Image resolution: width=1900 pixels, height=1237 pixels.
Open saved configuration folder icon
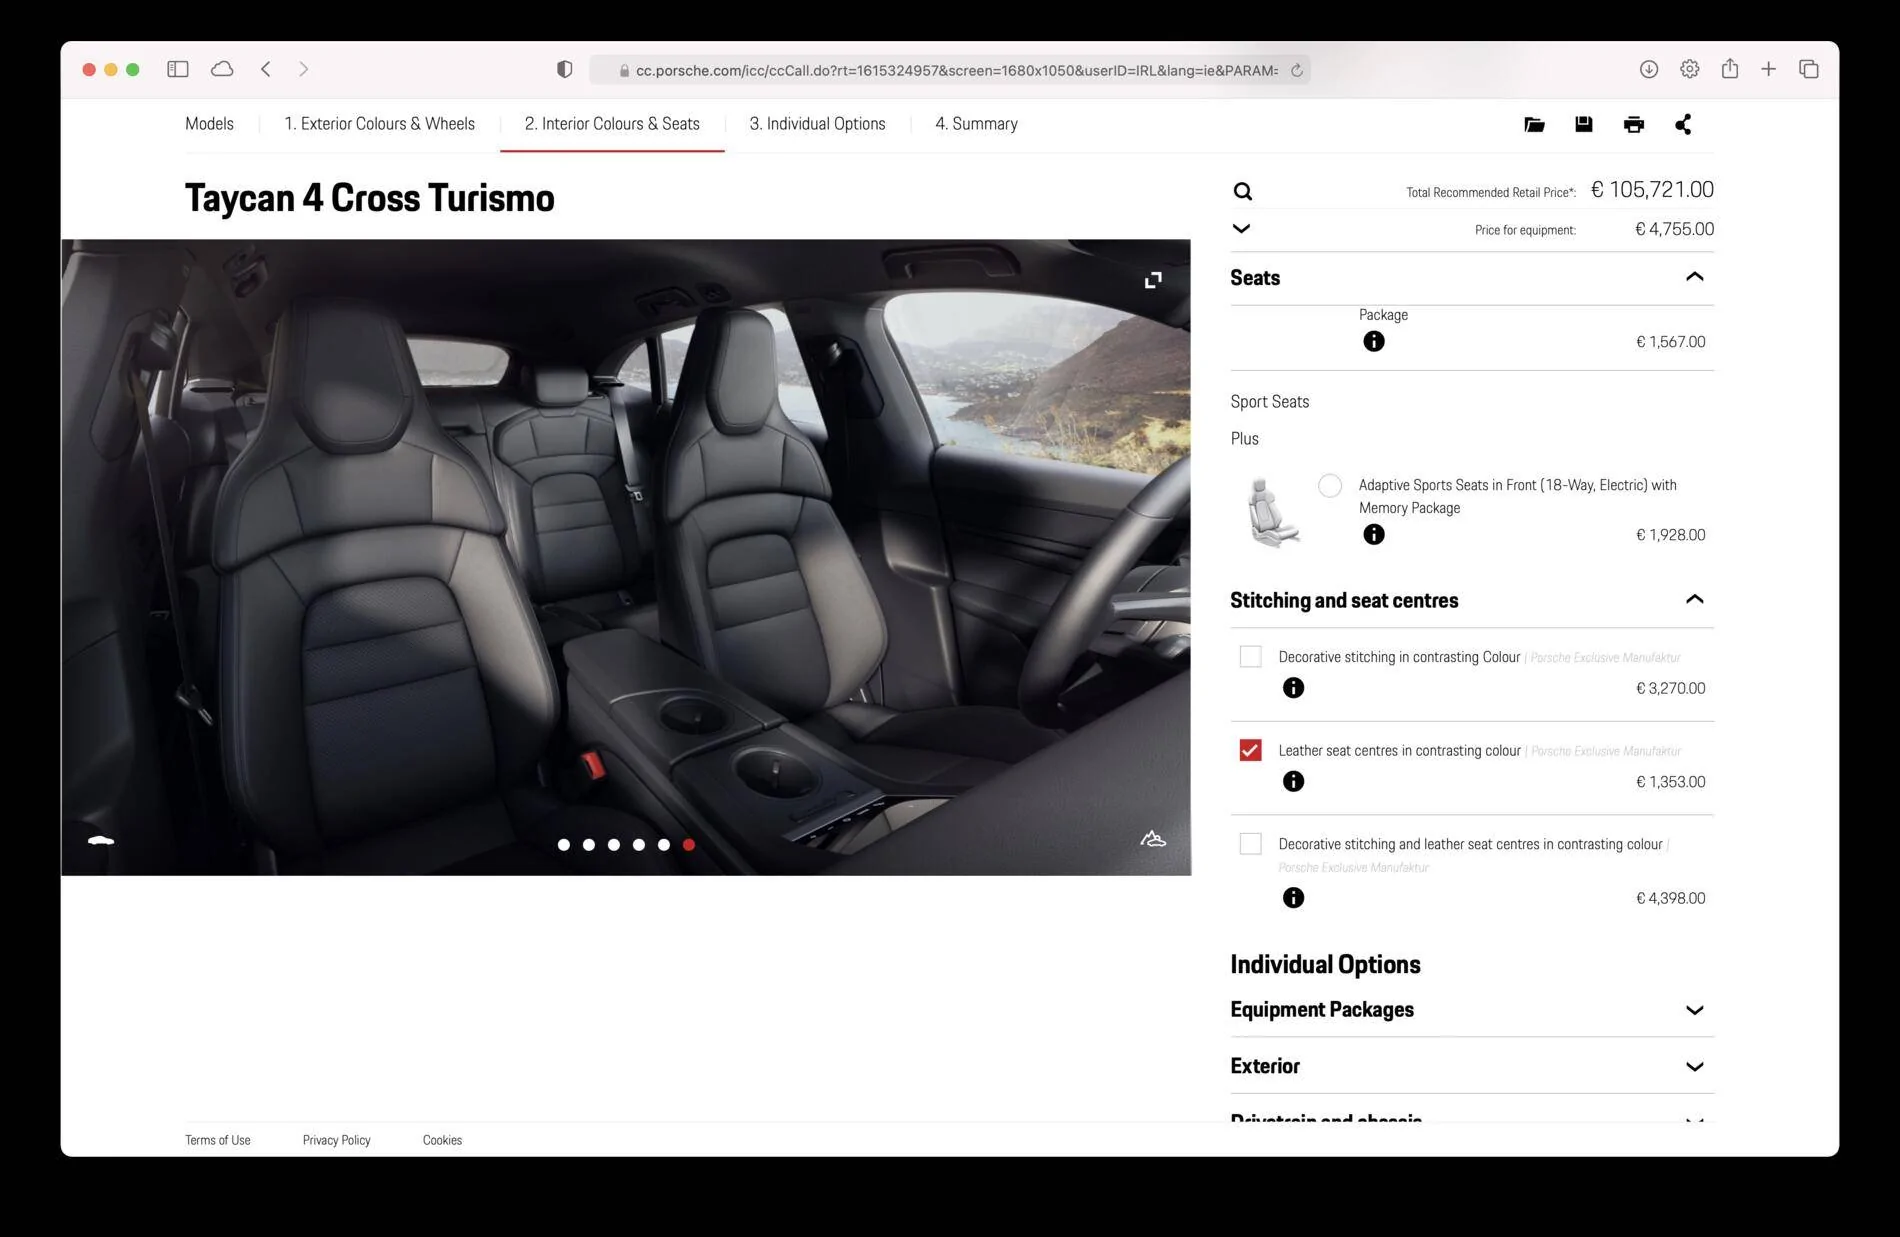(1534, 124)
